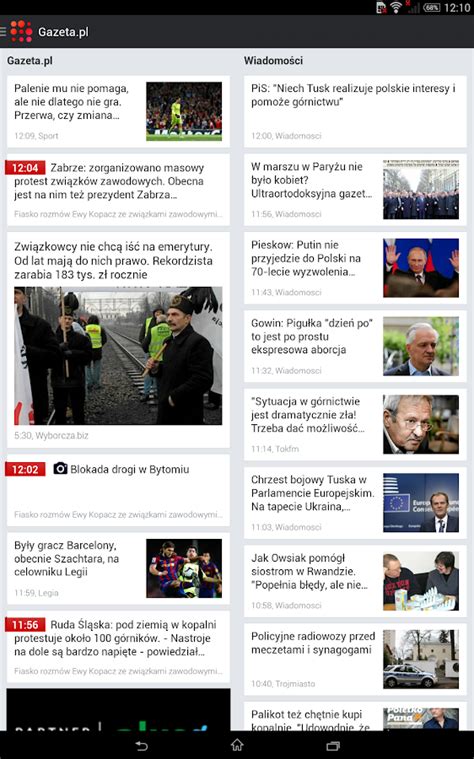Screen dimensions: 474x759
Task: Tap the Android back button
Action: 141,745
